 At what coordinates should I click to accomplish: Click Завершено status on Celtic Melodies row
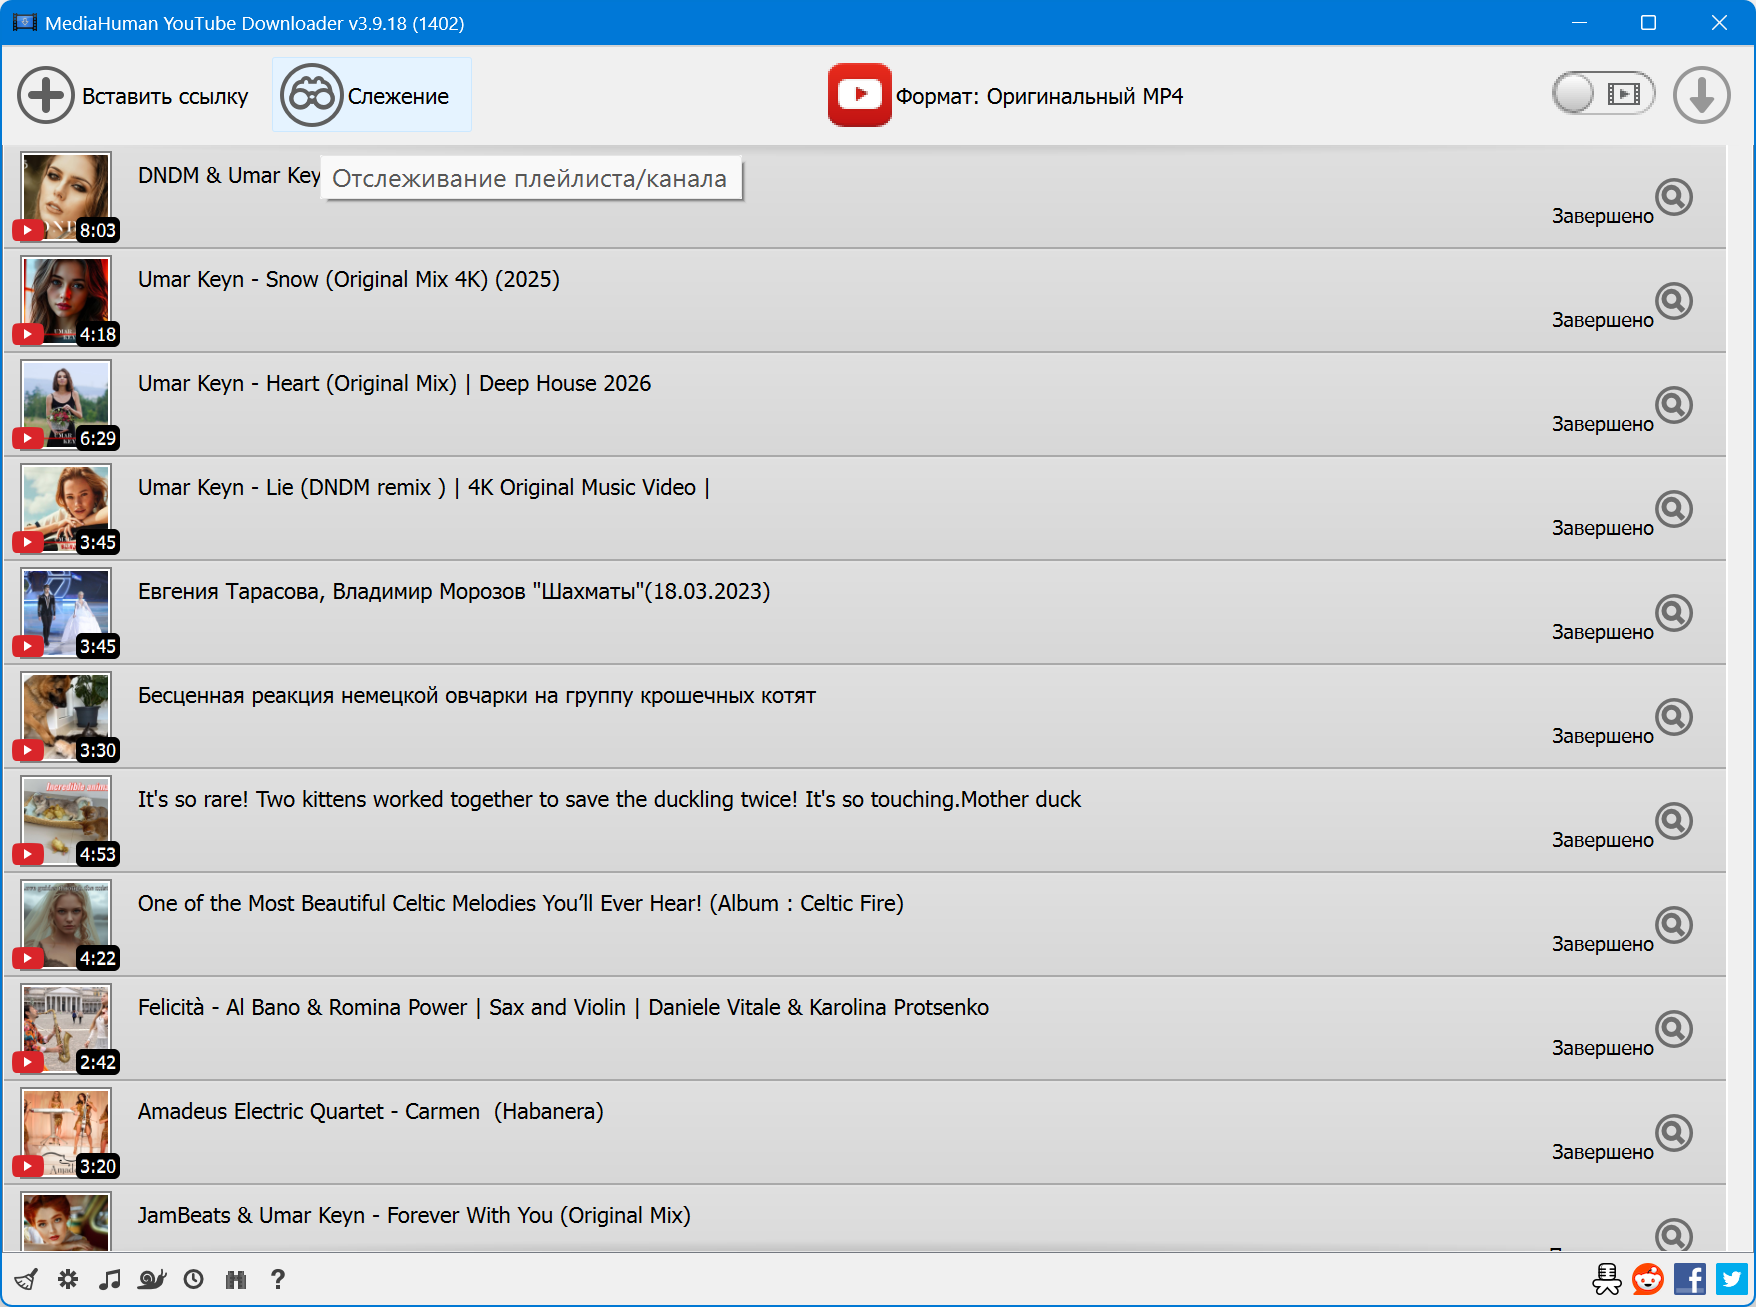pyautogui.click(x=1602, y=944)
